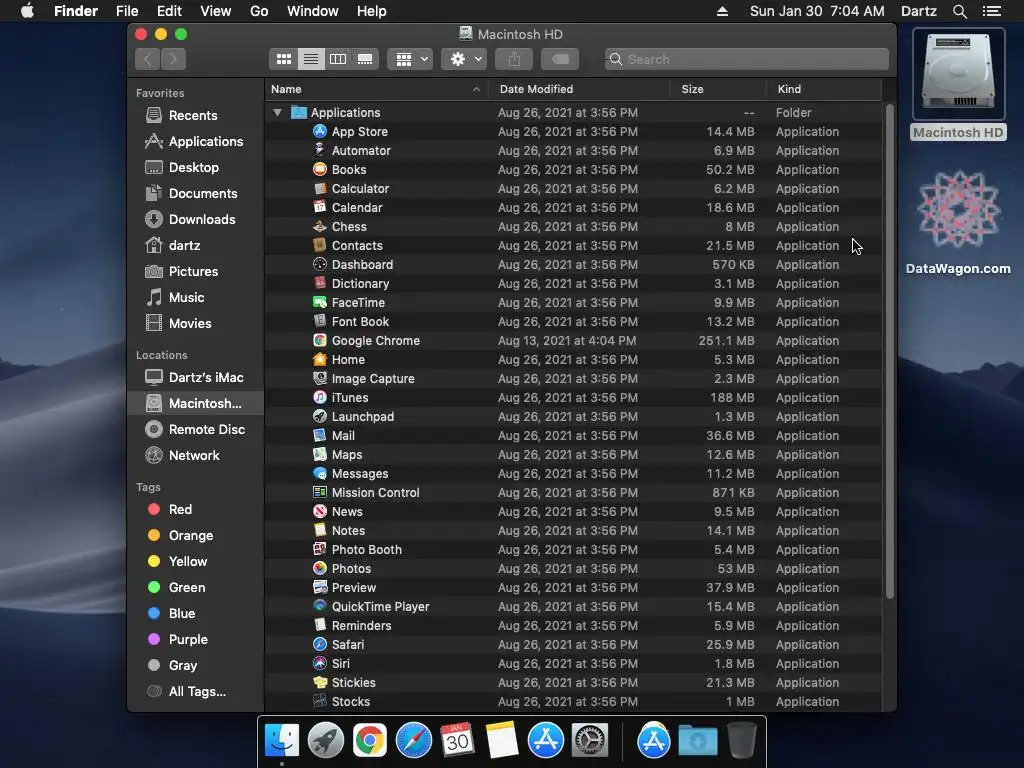Sort by the Size column header
The width and height of the screenshot is (1024, 768).
click(718, 89)
